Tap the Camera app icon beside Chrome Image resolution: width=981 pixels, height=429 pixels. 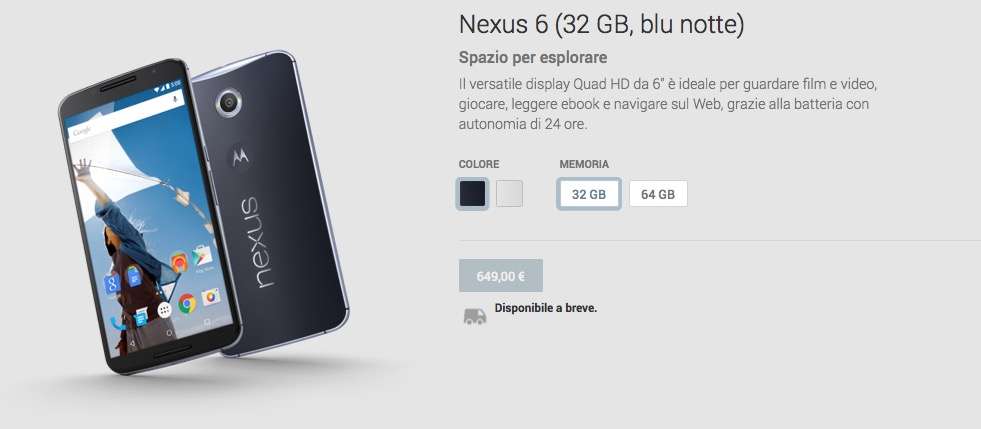pyautogui.click(x=211, y=296)
